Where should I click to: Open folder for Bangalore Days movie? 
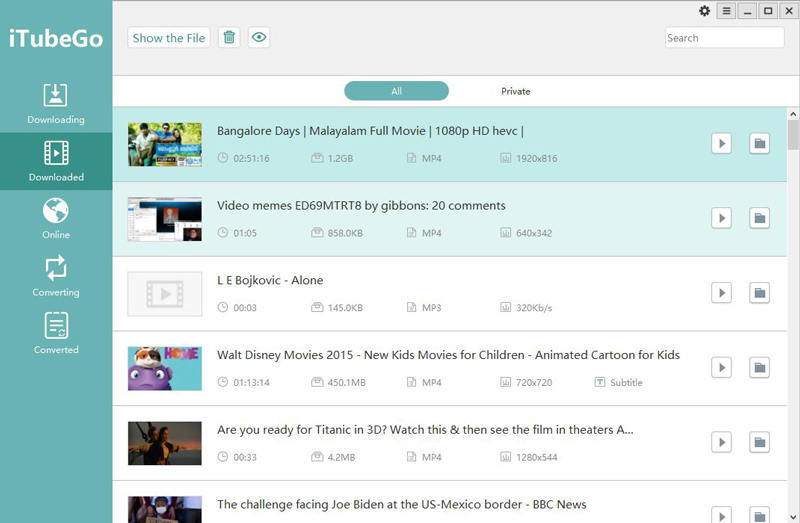(759, 143)
